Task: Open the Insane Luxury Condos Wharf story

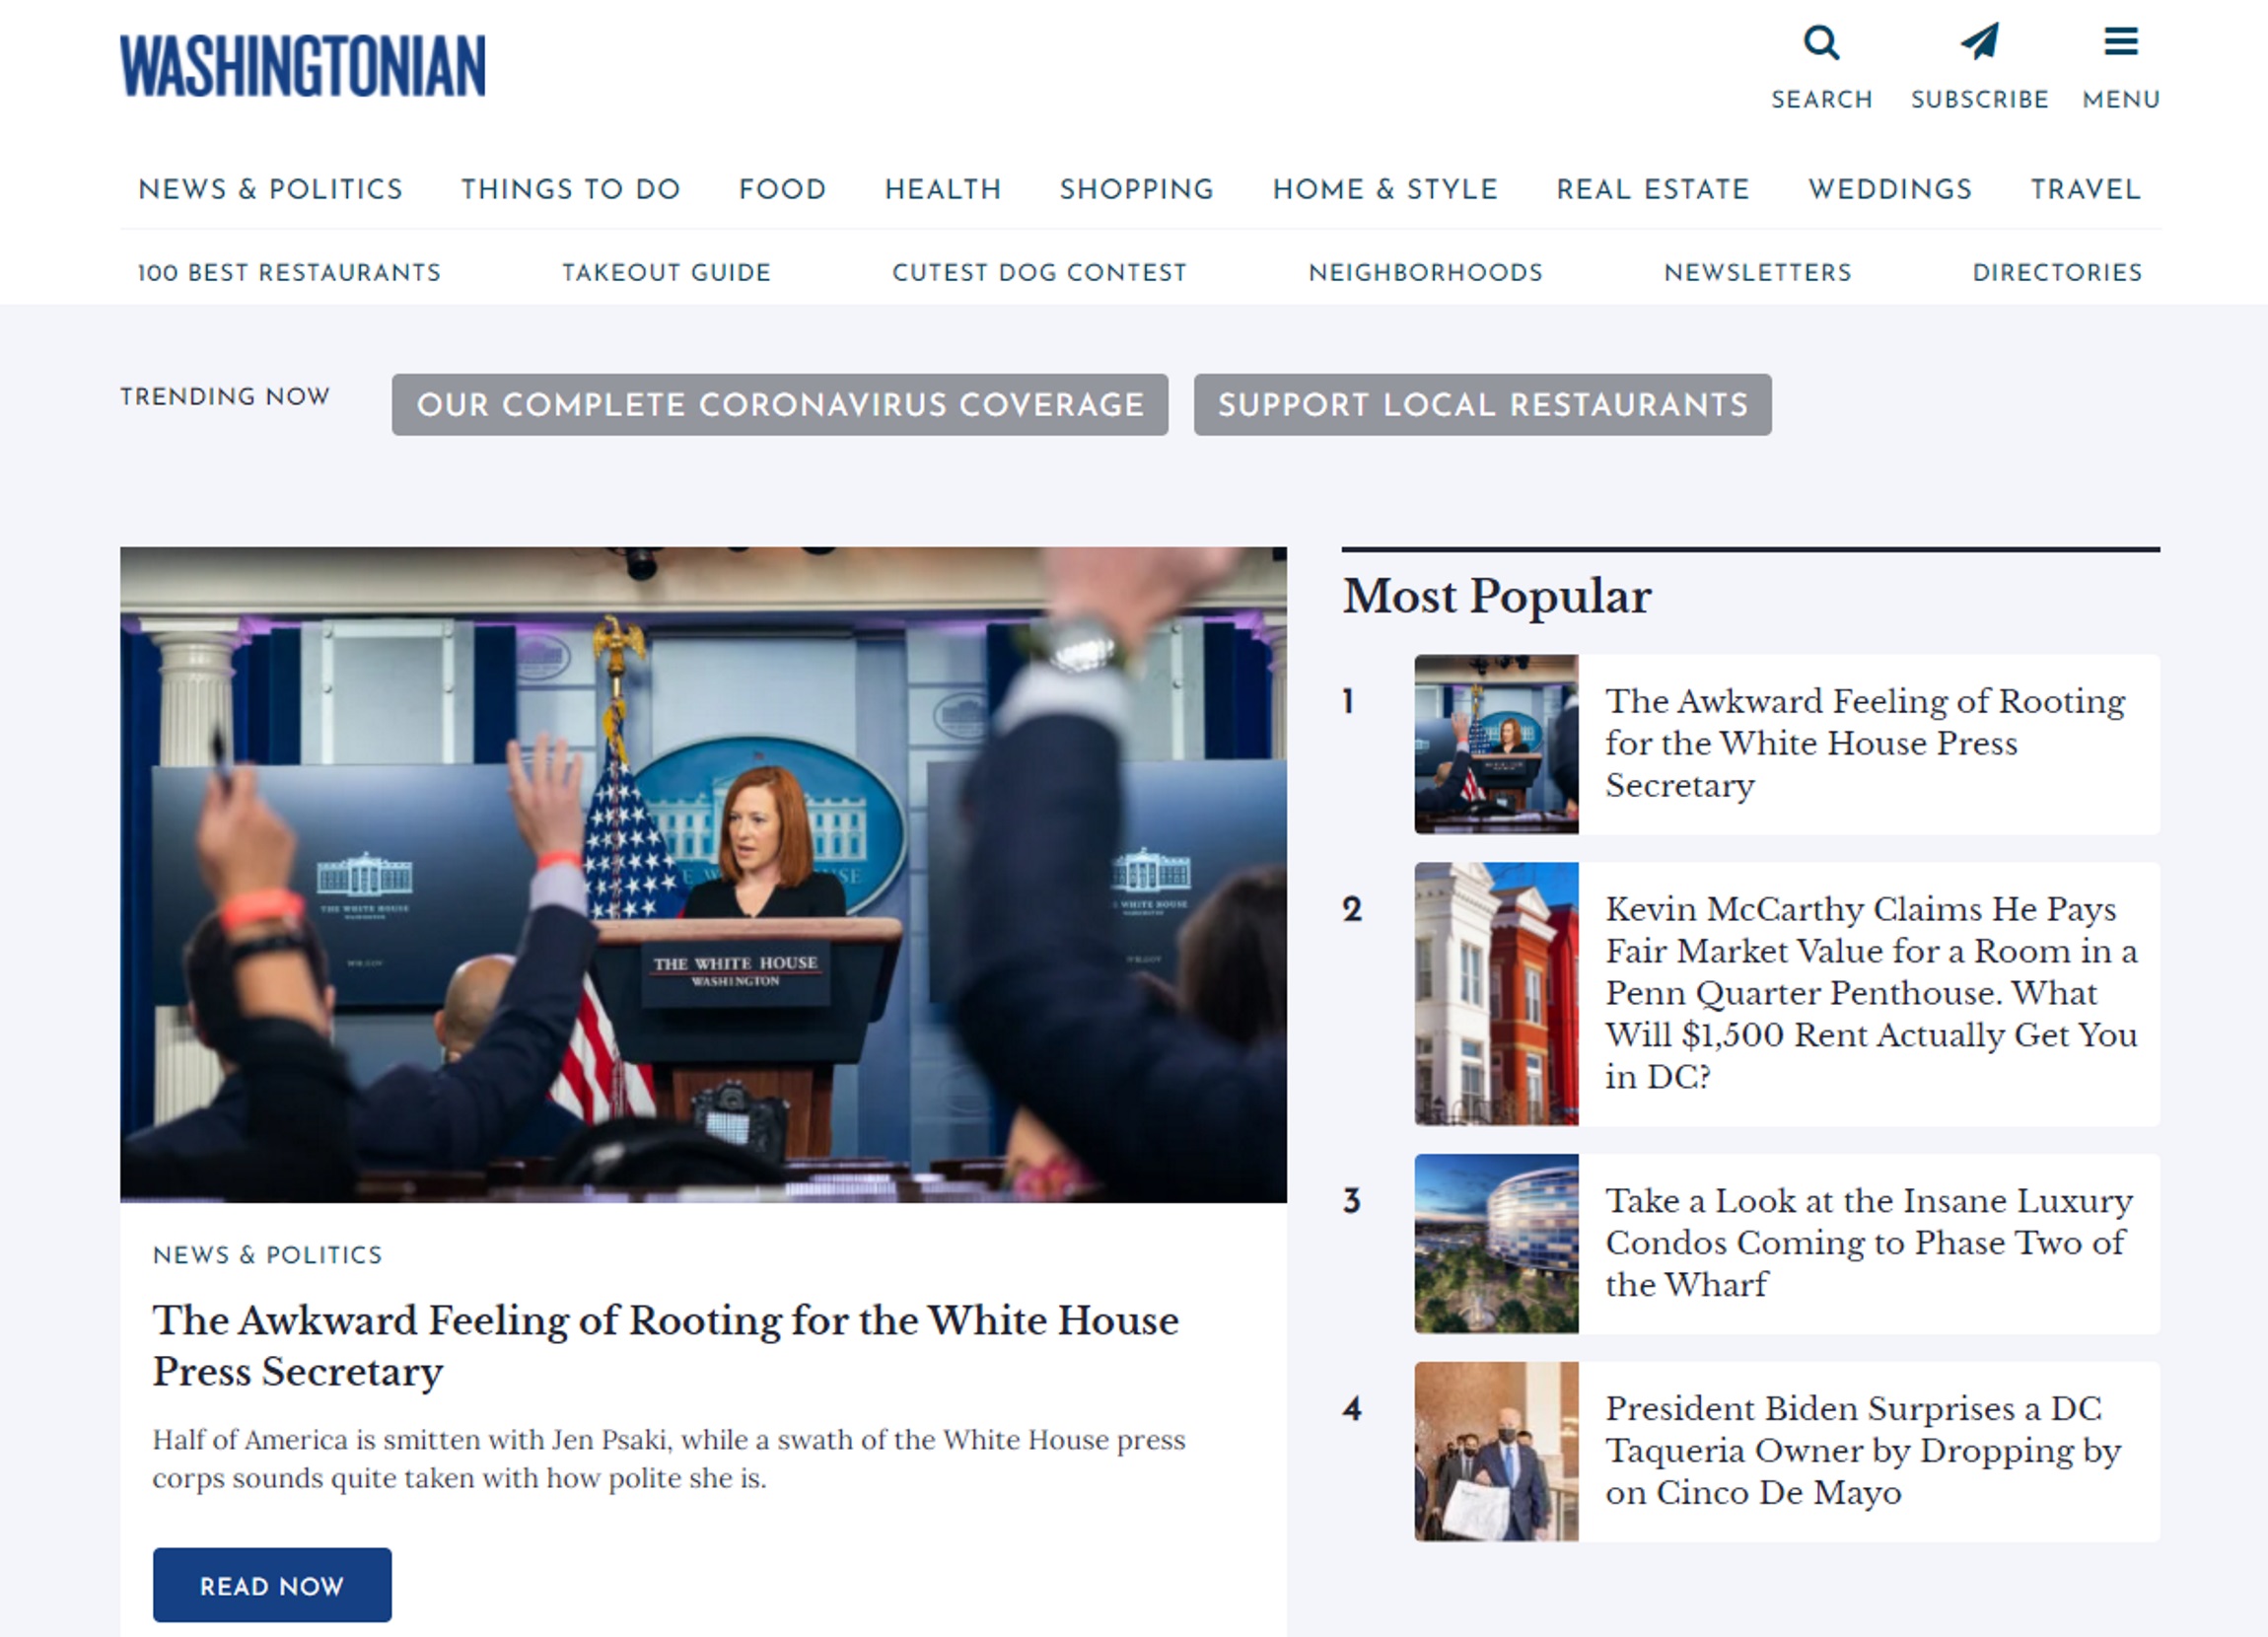Action: click(x=1869, y=1243)
